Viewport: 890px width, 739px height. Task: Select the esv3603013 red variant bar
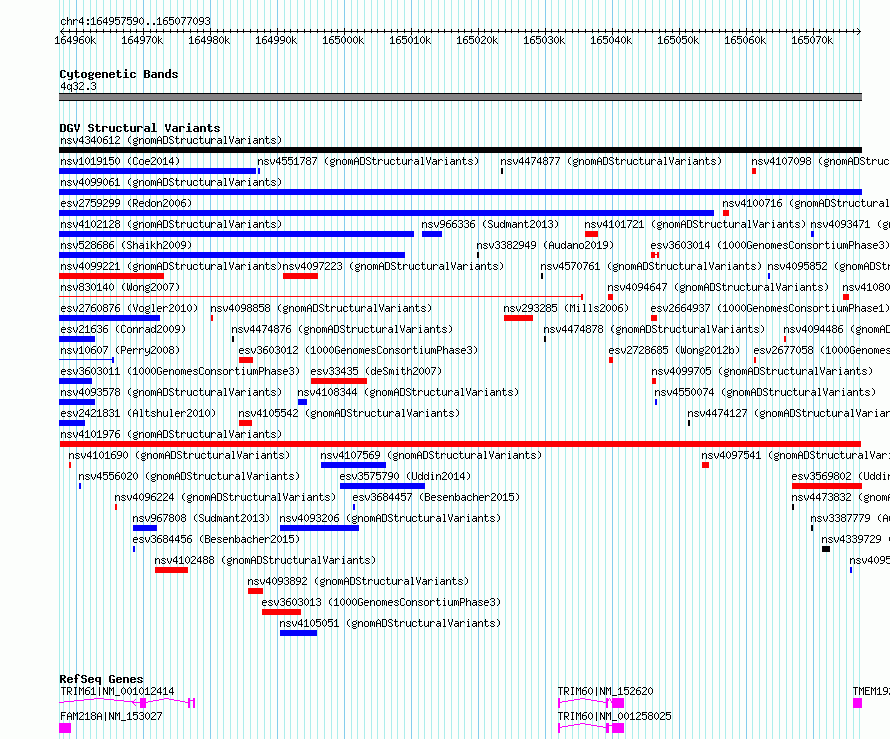tap(282, 612)
